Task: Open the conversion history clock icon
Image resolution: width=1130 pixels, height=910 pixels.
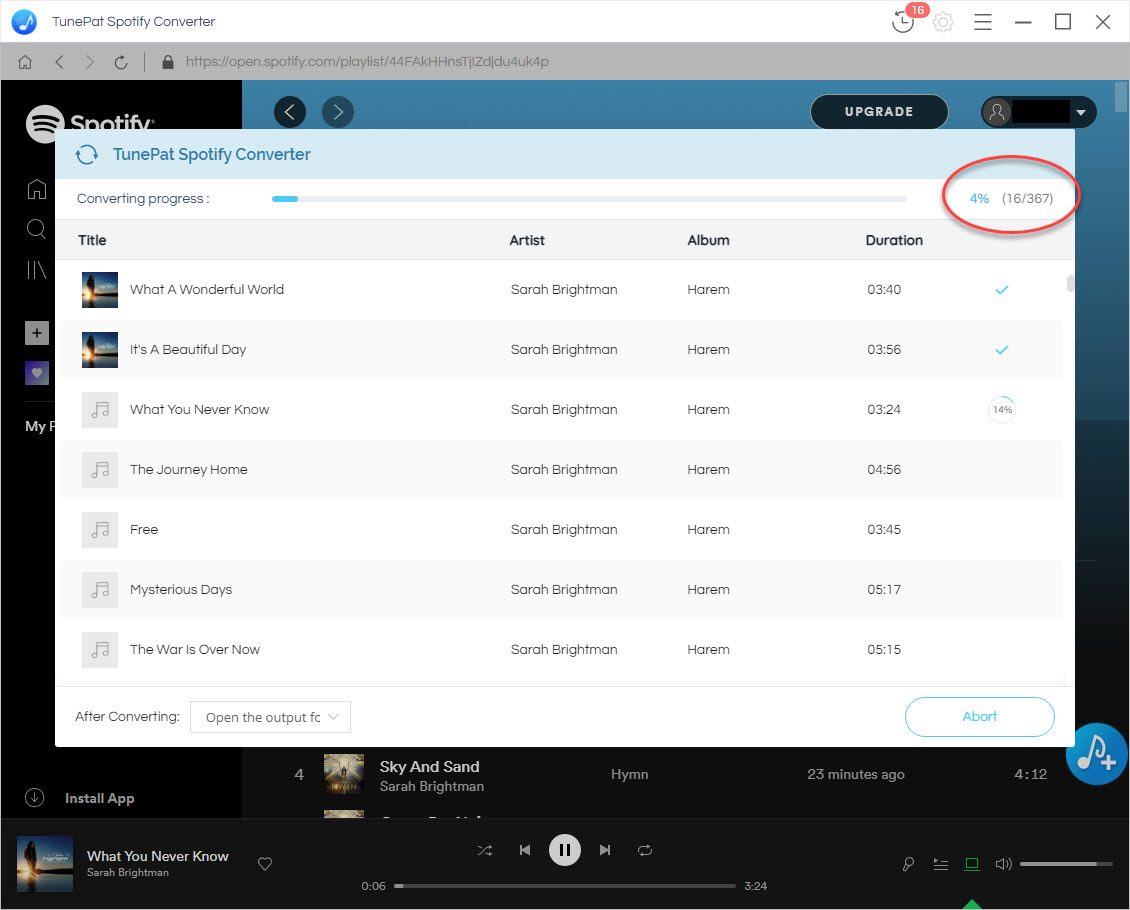Action: pos(903,22)
